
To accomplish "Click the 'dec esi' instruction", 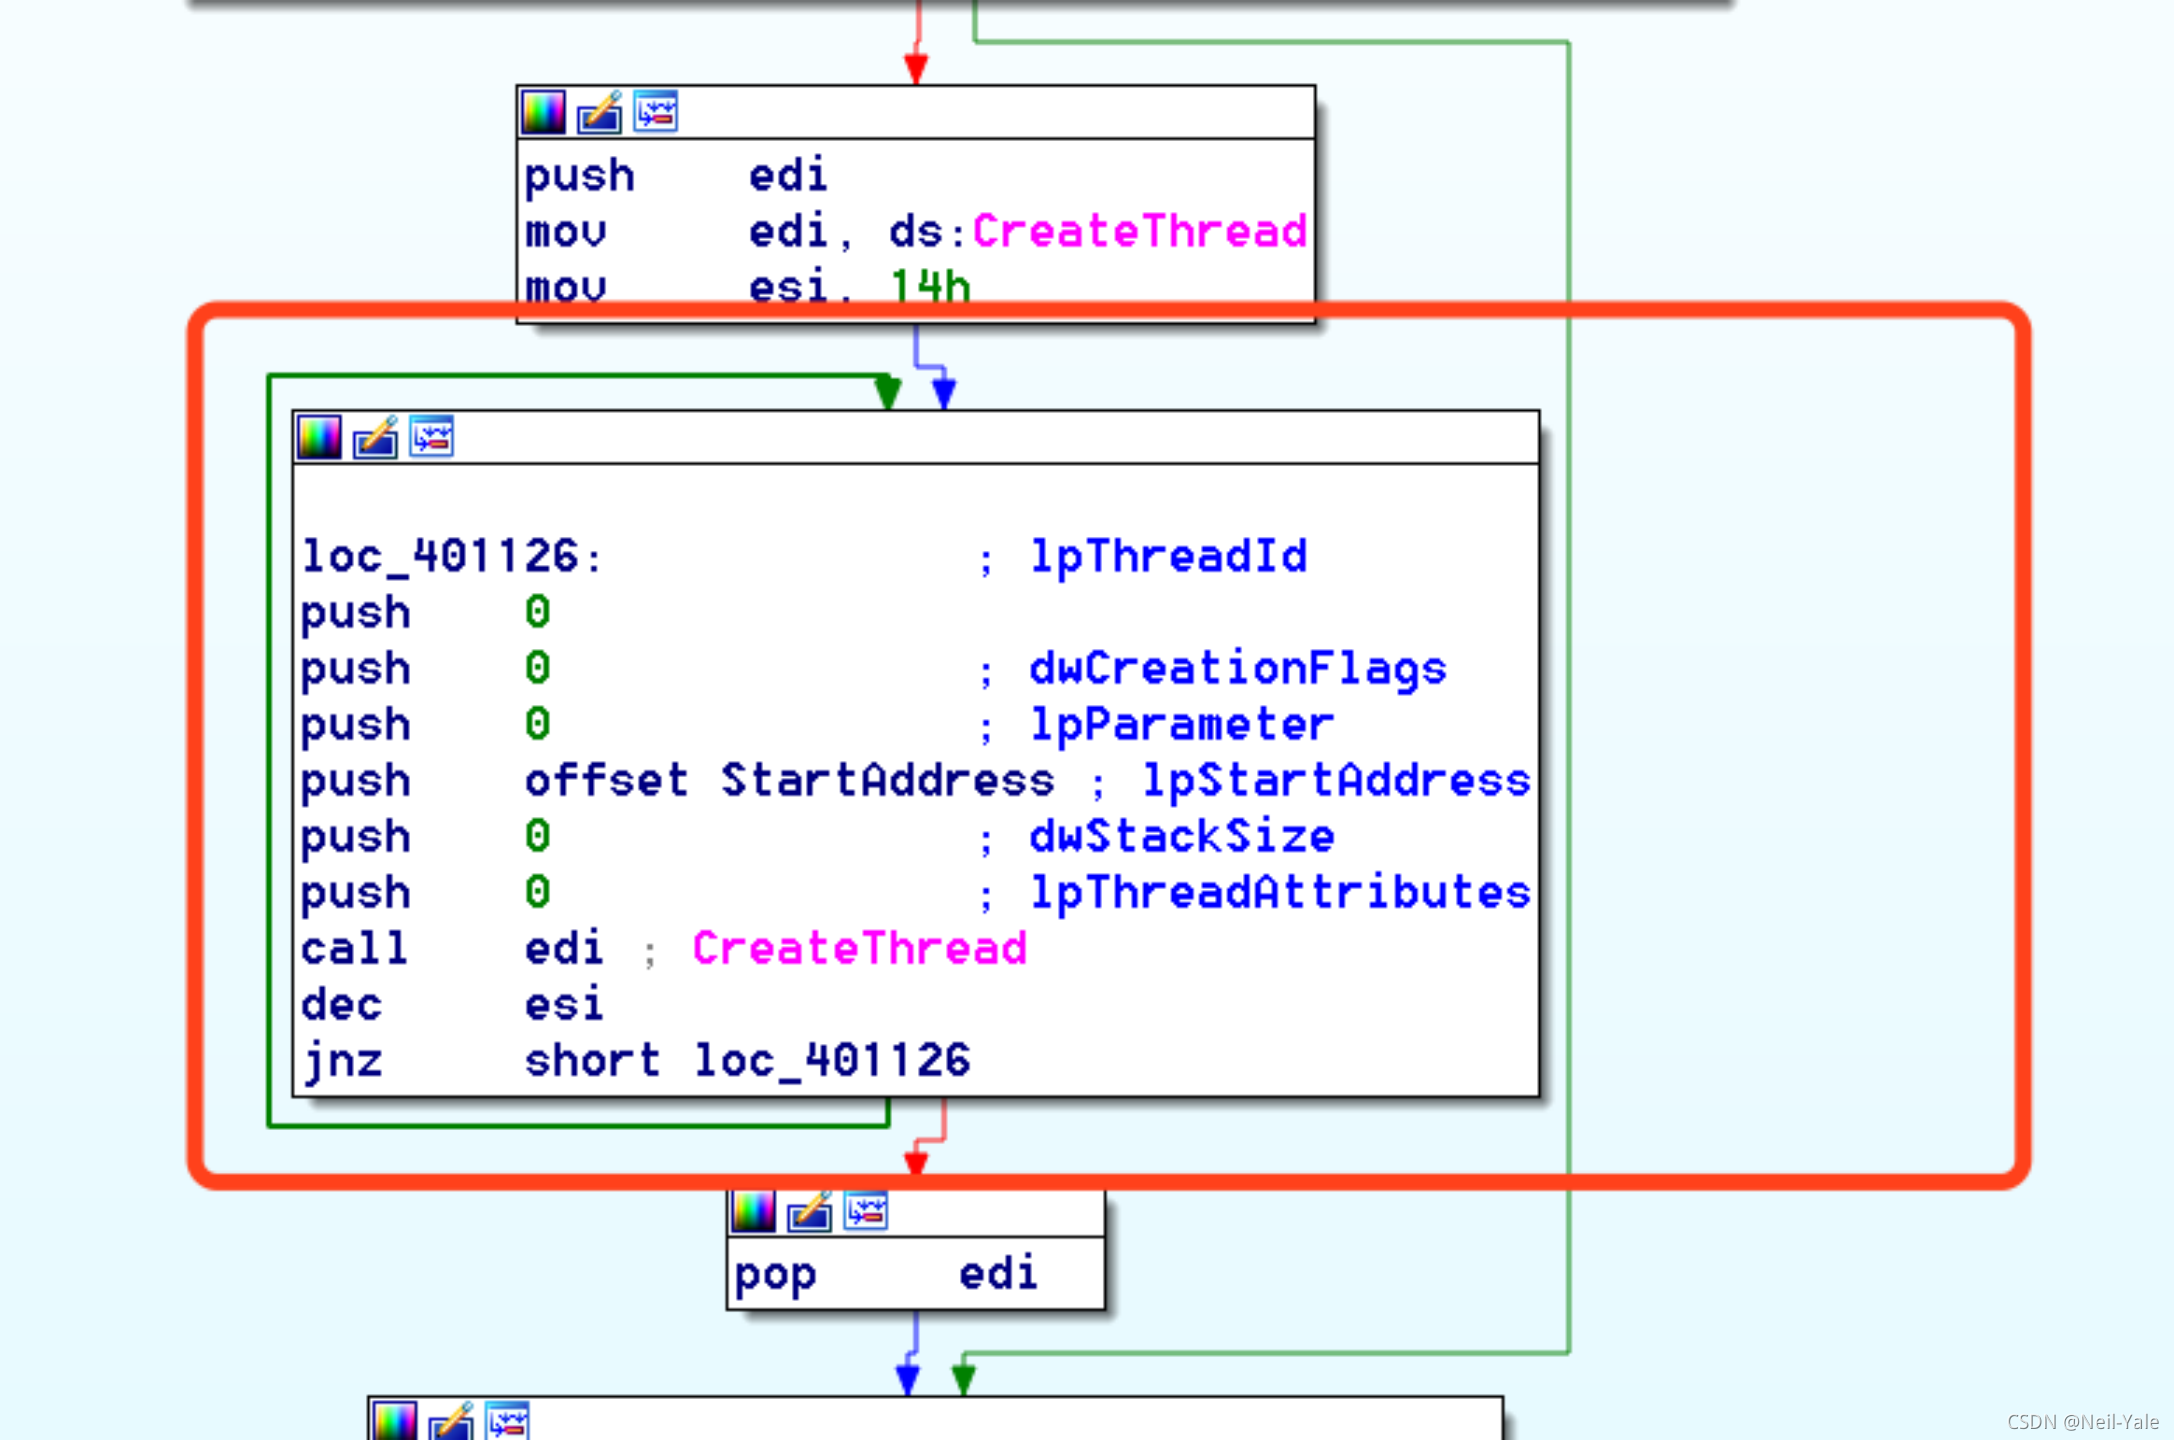I will click(x=452, y=1004).
